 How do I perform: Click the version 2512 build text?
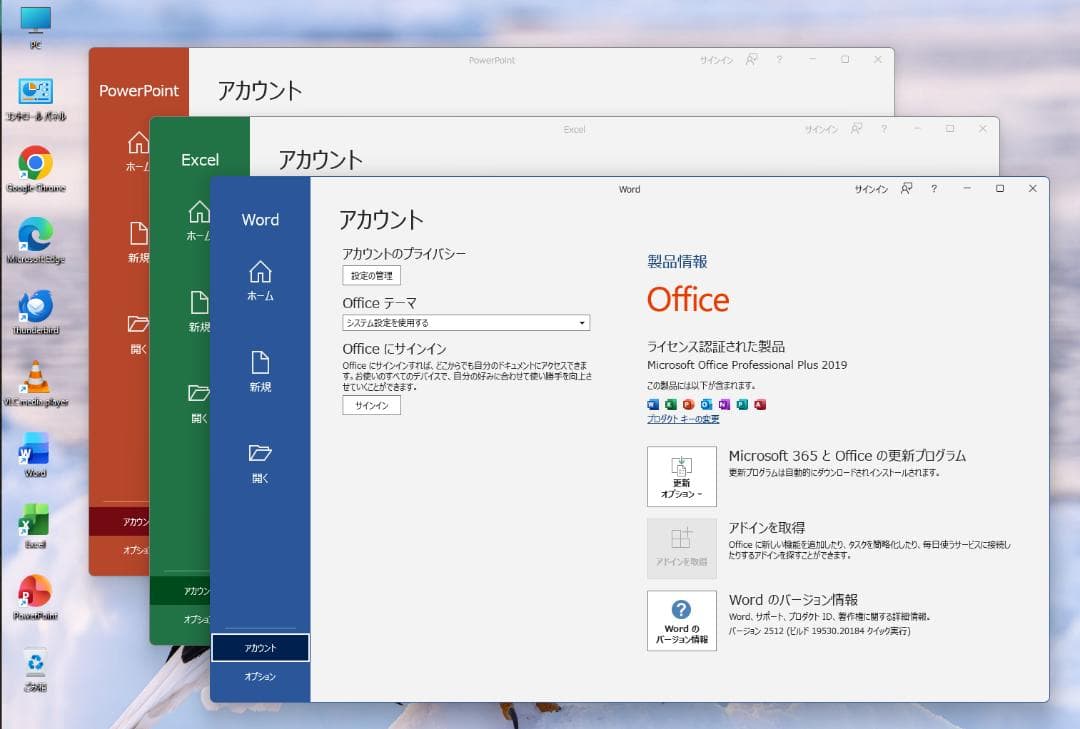pyautogui.click(x=820, y=631)
